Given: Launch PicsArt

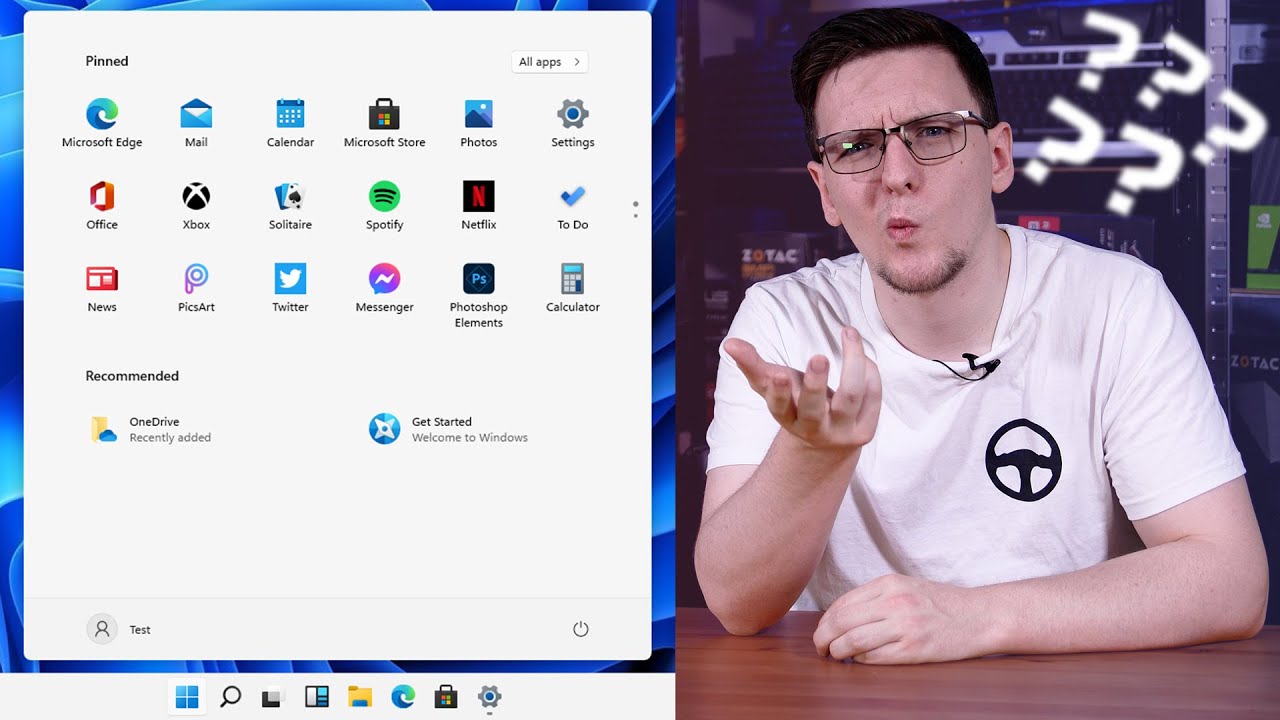Looking at the screenshot, I should pyautogui.click(x=196, y=288).
